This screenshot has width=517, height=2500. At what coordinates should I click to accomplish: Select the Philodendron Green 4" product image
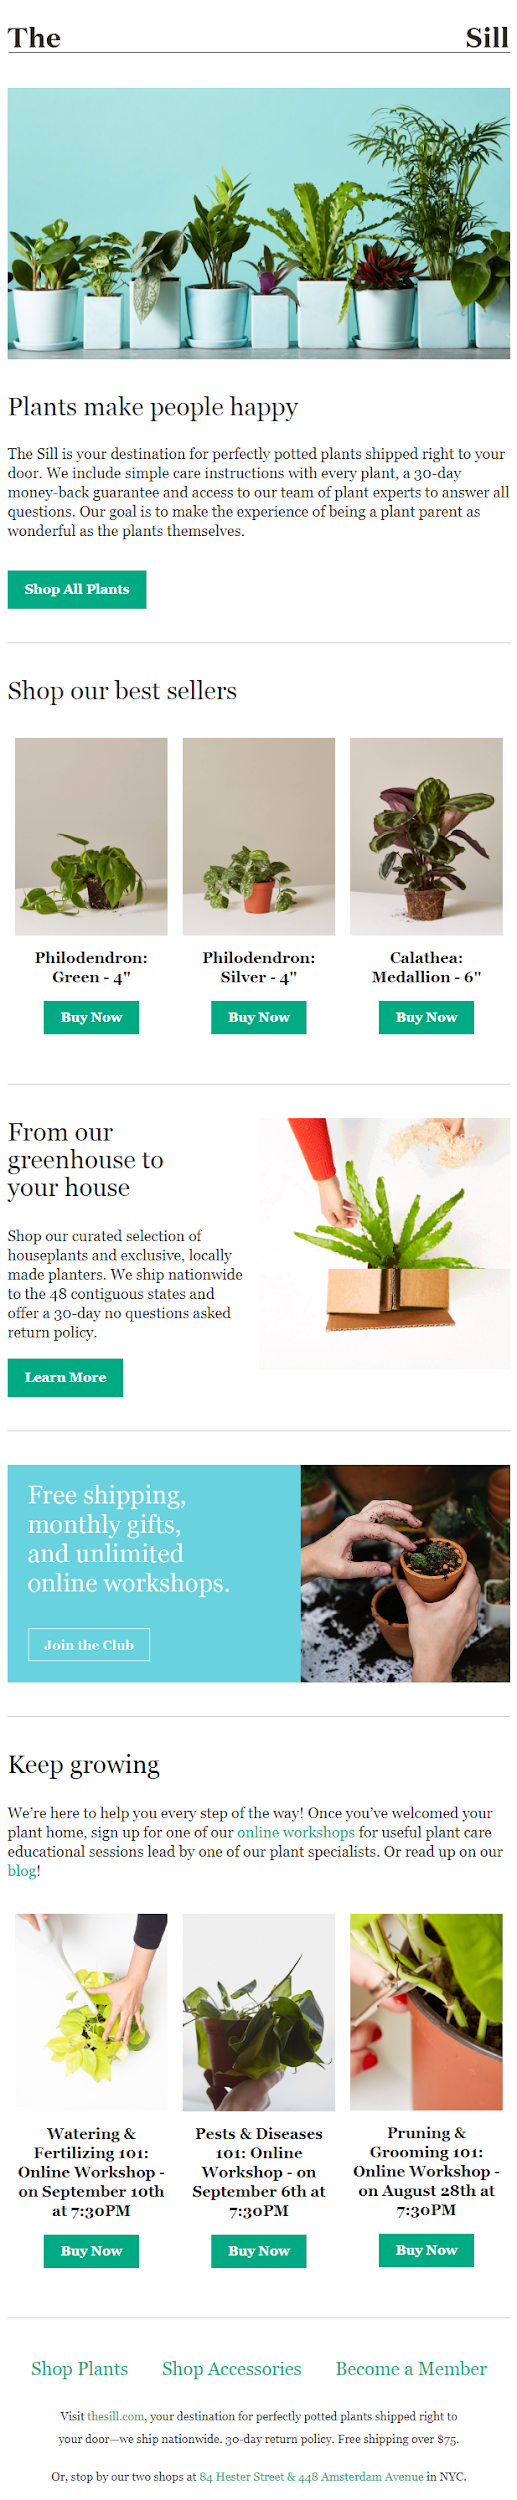point(91,836)
